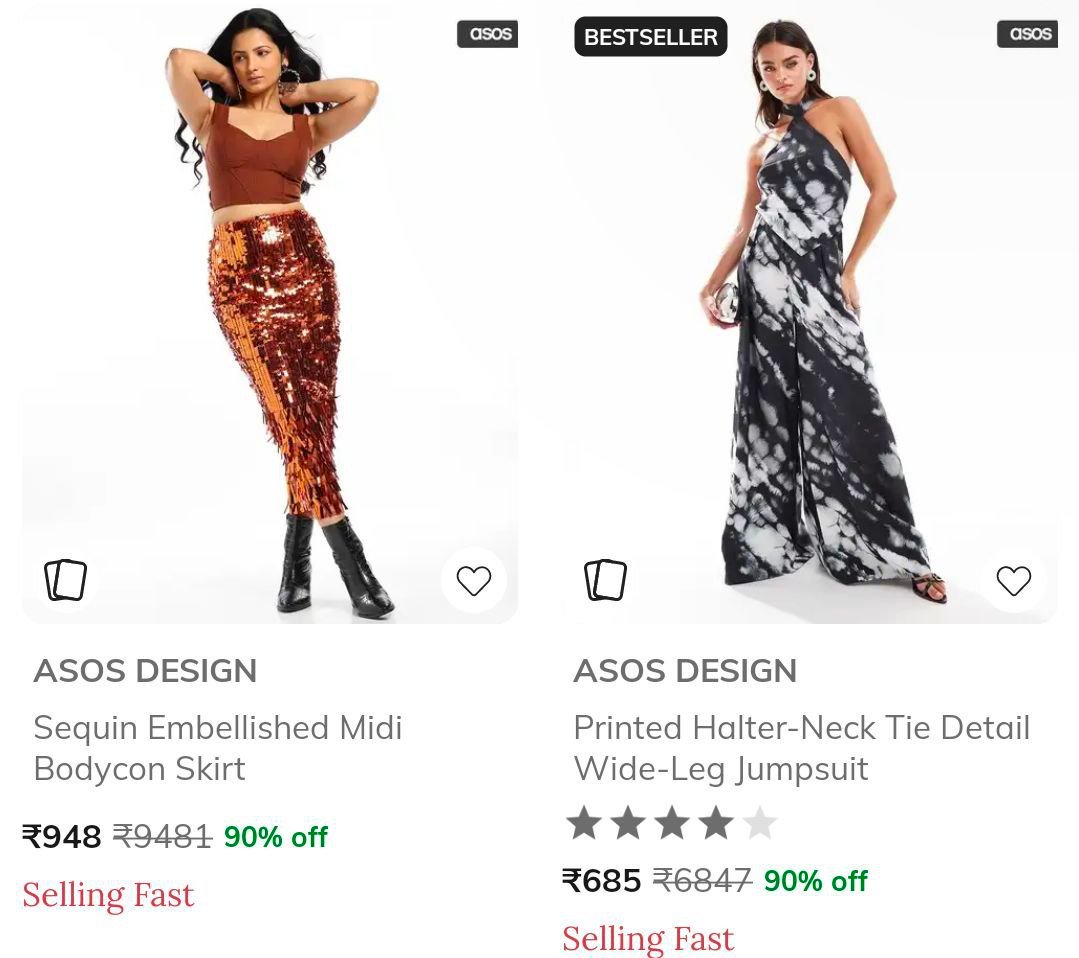1079x958 pixels.
Task: Open similar items for the sequin skirt
Action: click(x=66, y=580)
